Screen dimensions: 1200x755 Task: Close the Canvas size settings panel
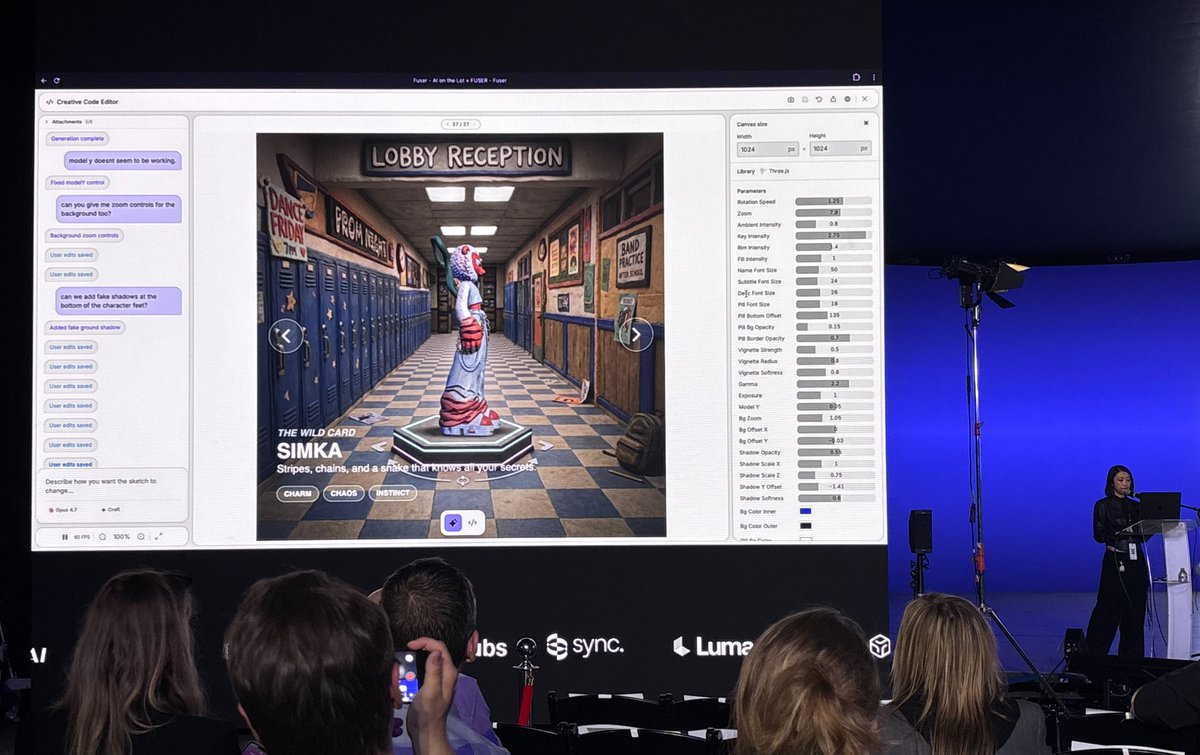point(866,123)
